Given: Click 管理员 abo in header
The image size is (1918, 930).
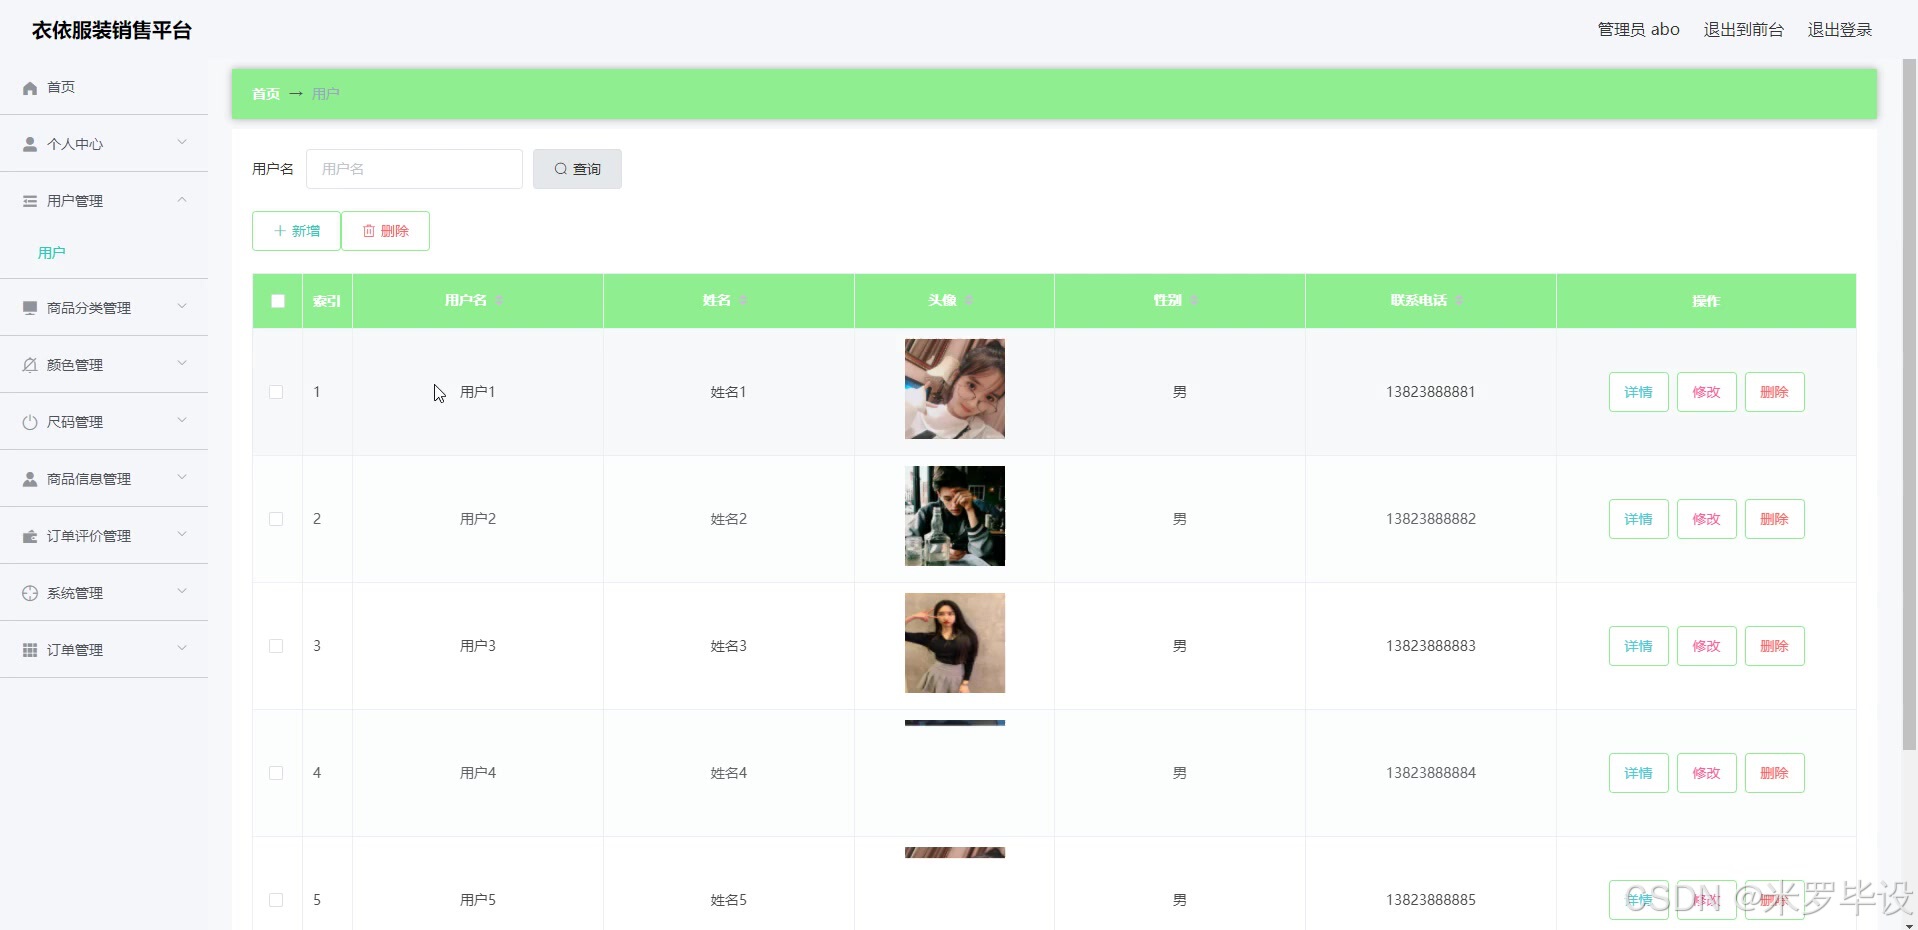Looking at the screenshot, I should pyautogui.click(x=1639, y=30).
